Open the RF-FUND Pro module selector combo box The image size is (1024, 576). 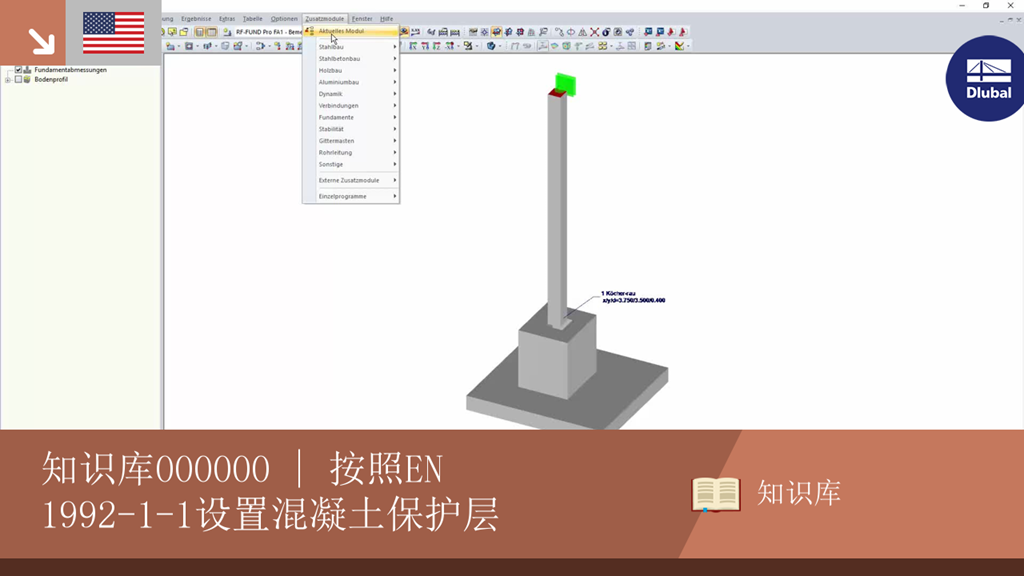tap(268, 31)
